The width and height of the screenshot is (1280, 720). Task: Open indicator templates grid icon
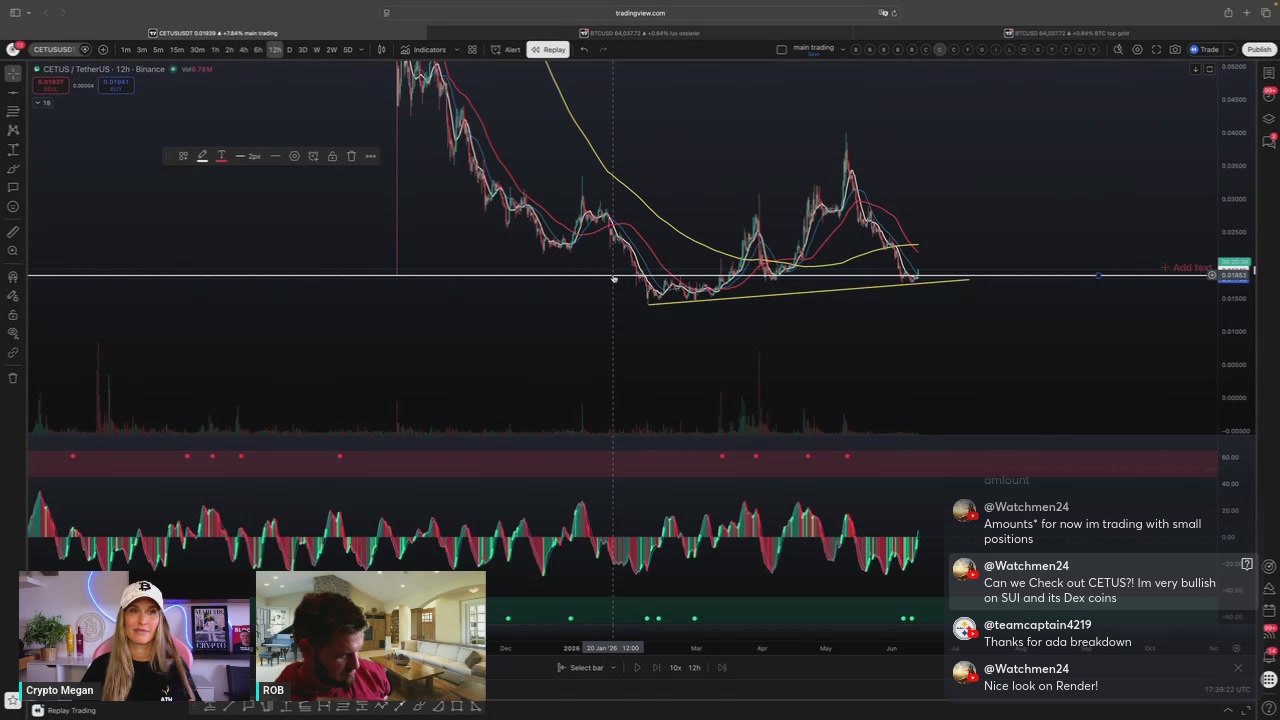pyautogui.click(x=472, y=49)
